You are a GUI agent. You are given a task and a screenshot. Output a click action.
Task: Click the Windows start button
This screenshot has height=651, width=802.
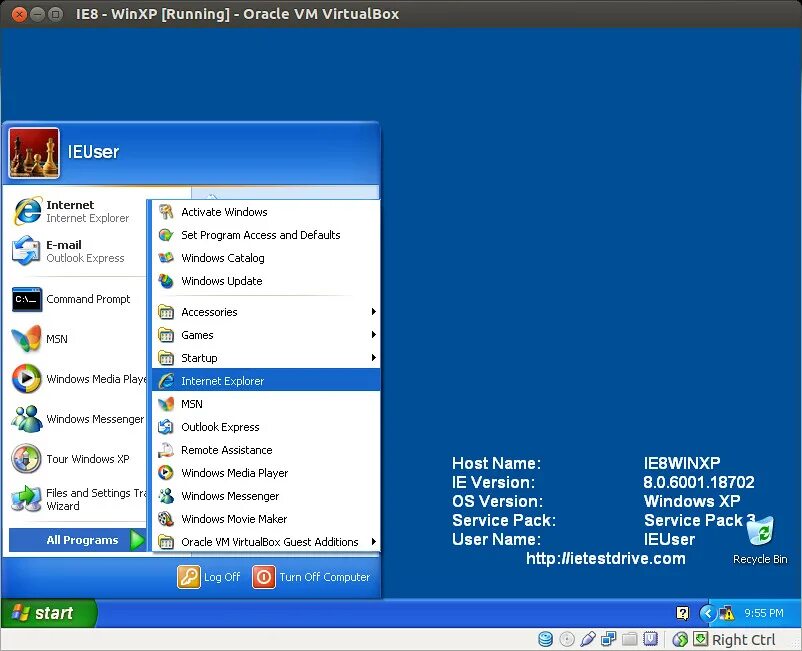click(49, 613)
